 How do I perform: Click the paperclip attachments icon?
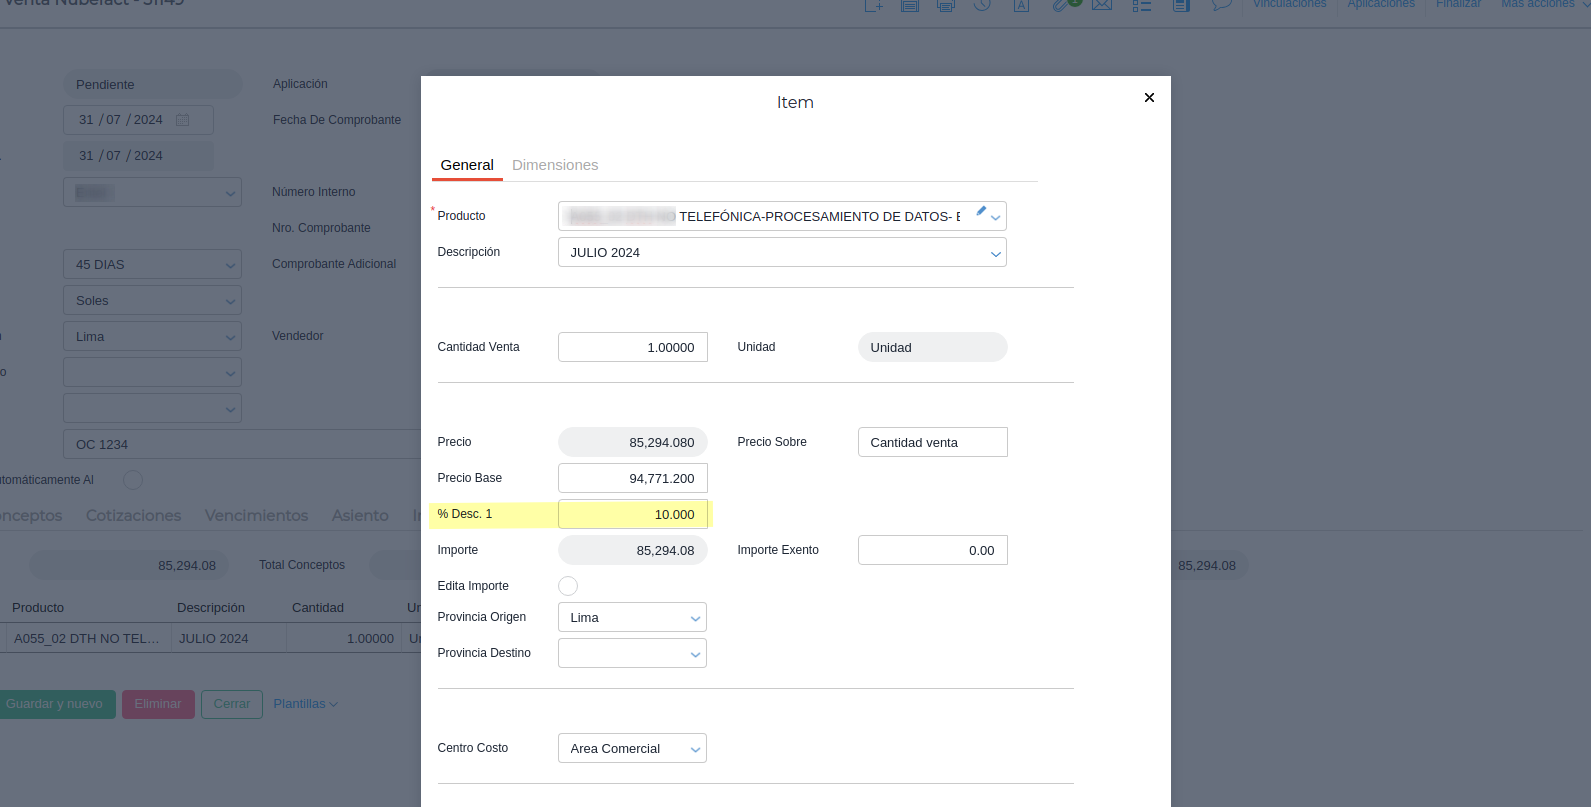point(1061,5)
